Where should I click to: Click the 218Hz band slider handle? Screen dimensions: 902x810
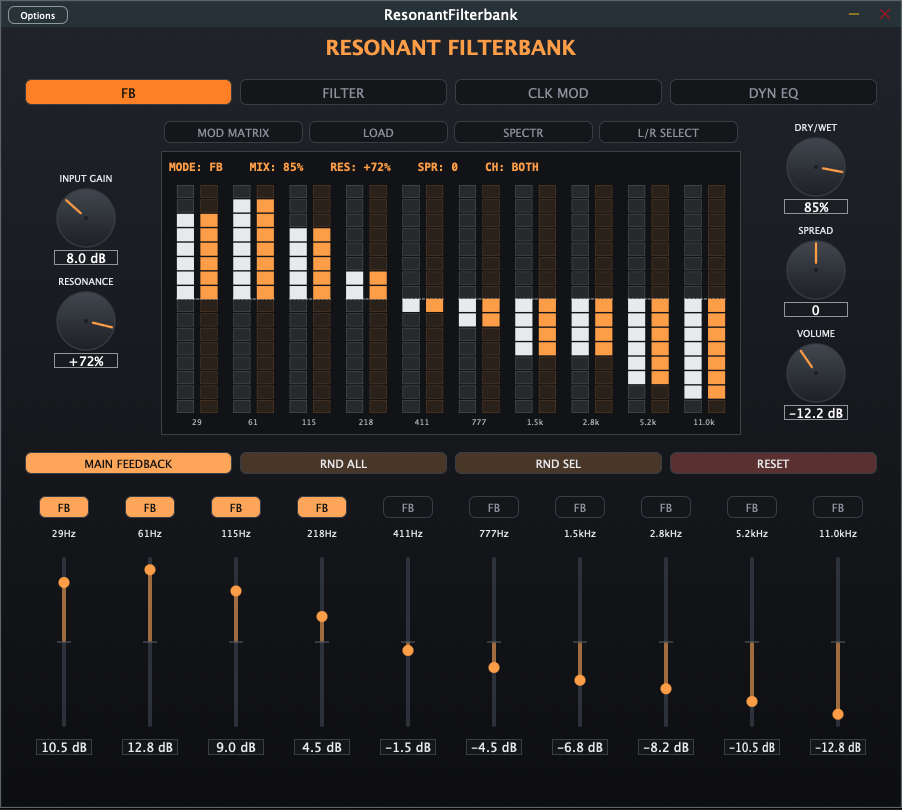click(322, 617)
